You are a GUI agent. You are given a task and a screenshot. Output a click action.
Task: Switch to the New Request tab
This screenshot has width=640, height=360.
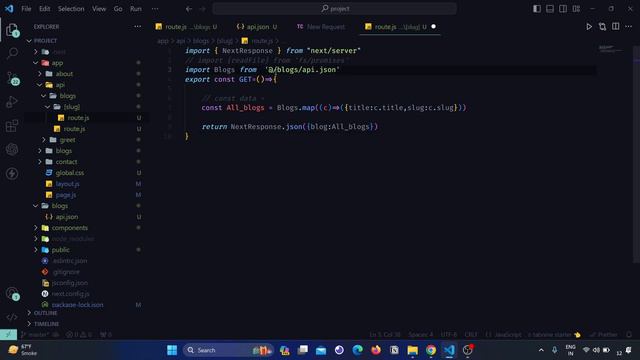click(321, 27)
